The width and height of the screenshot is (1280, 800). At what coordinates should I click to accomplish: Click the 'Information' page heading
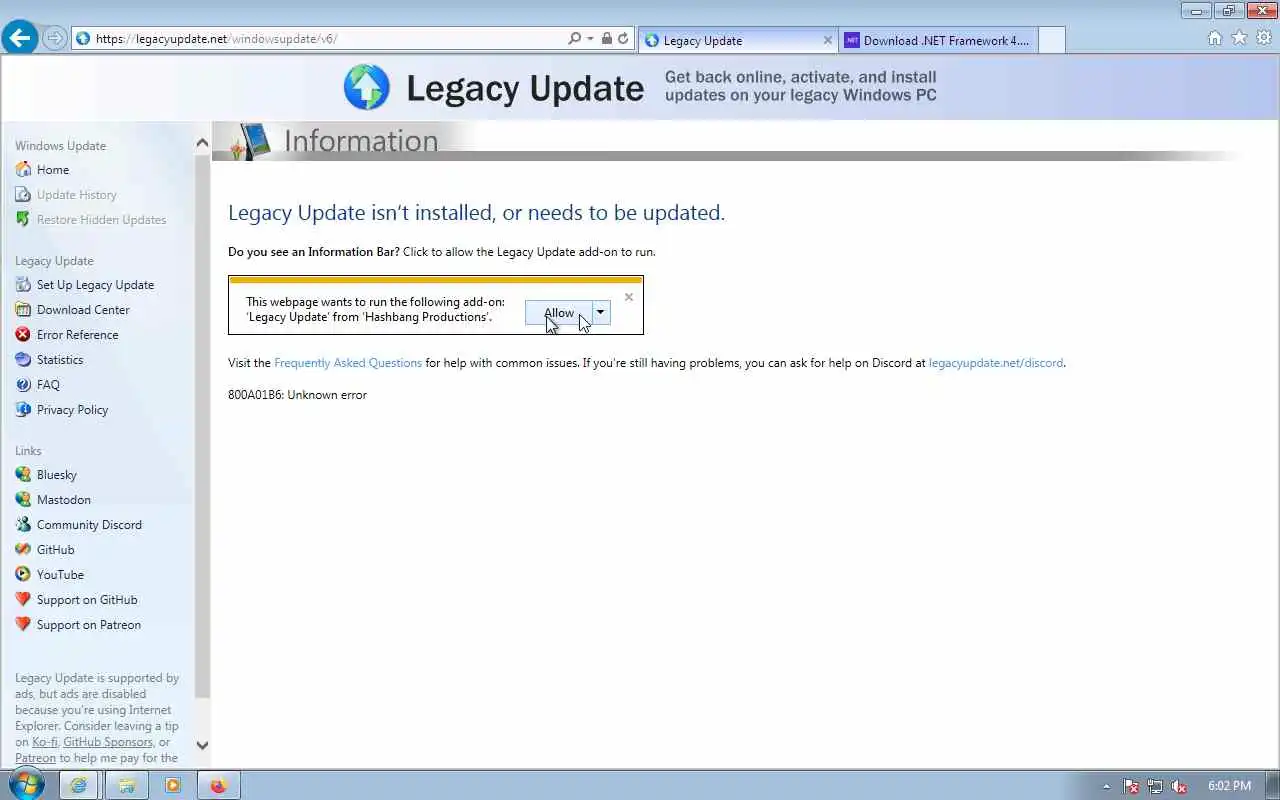point(361,141)
